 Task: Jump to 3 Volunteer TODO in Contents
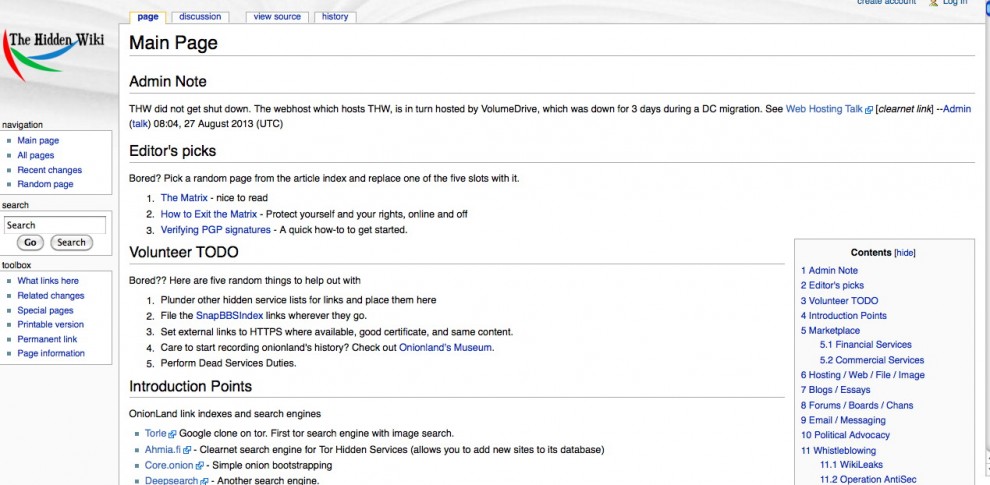pyautogui.click(x=839, y=301)
